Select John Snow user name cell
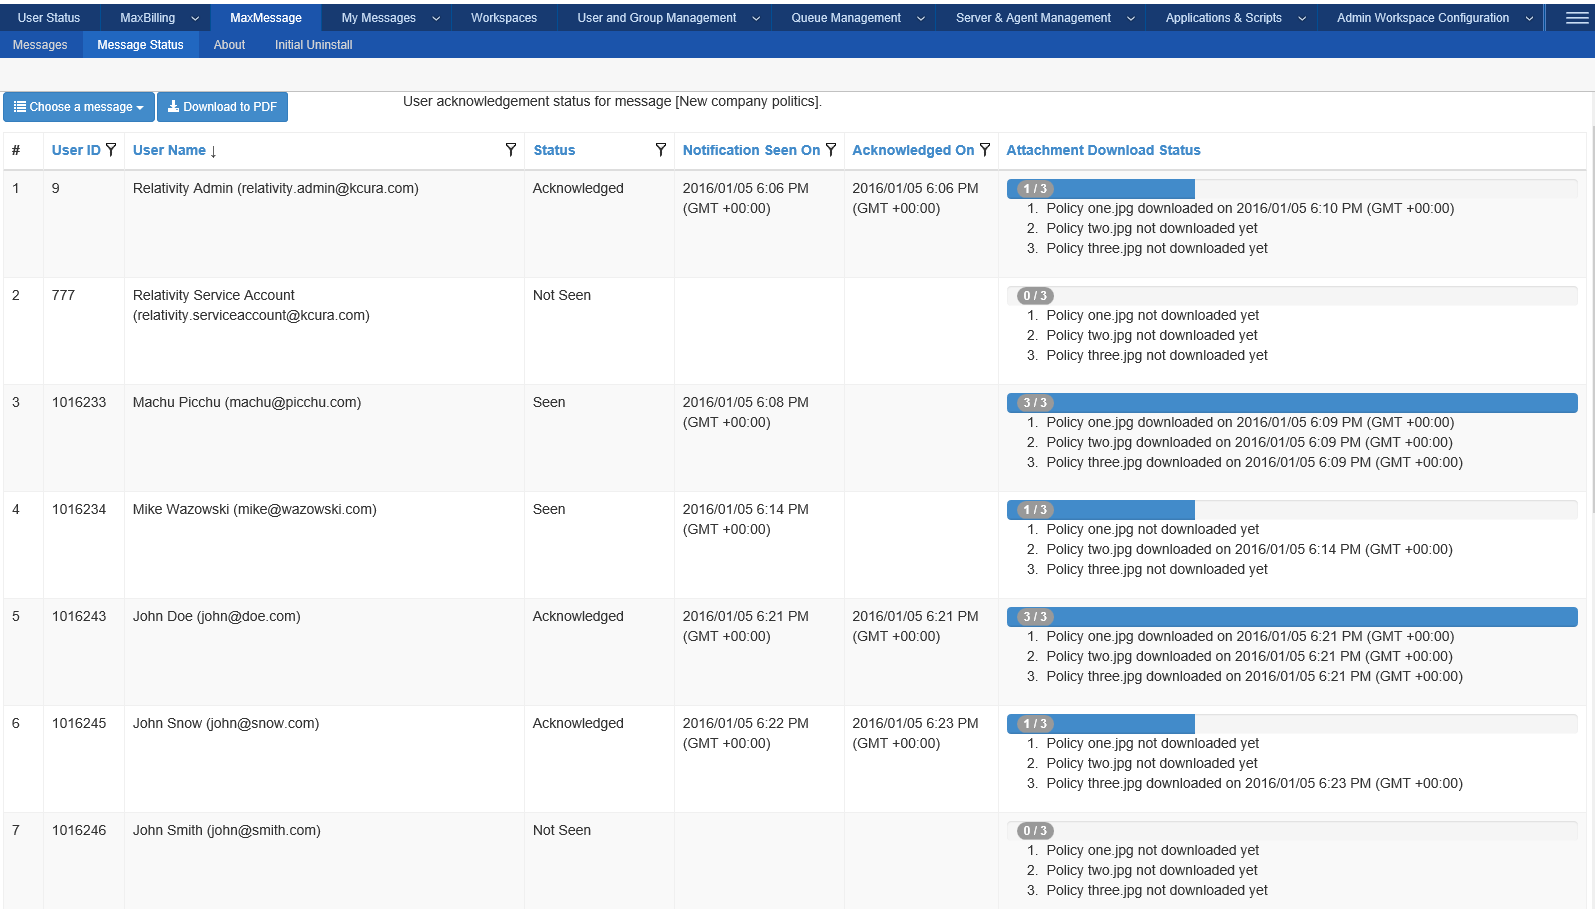 click(324, 759)
